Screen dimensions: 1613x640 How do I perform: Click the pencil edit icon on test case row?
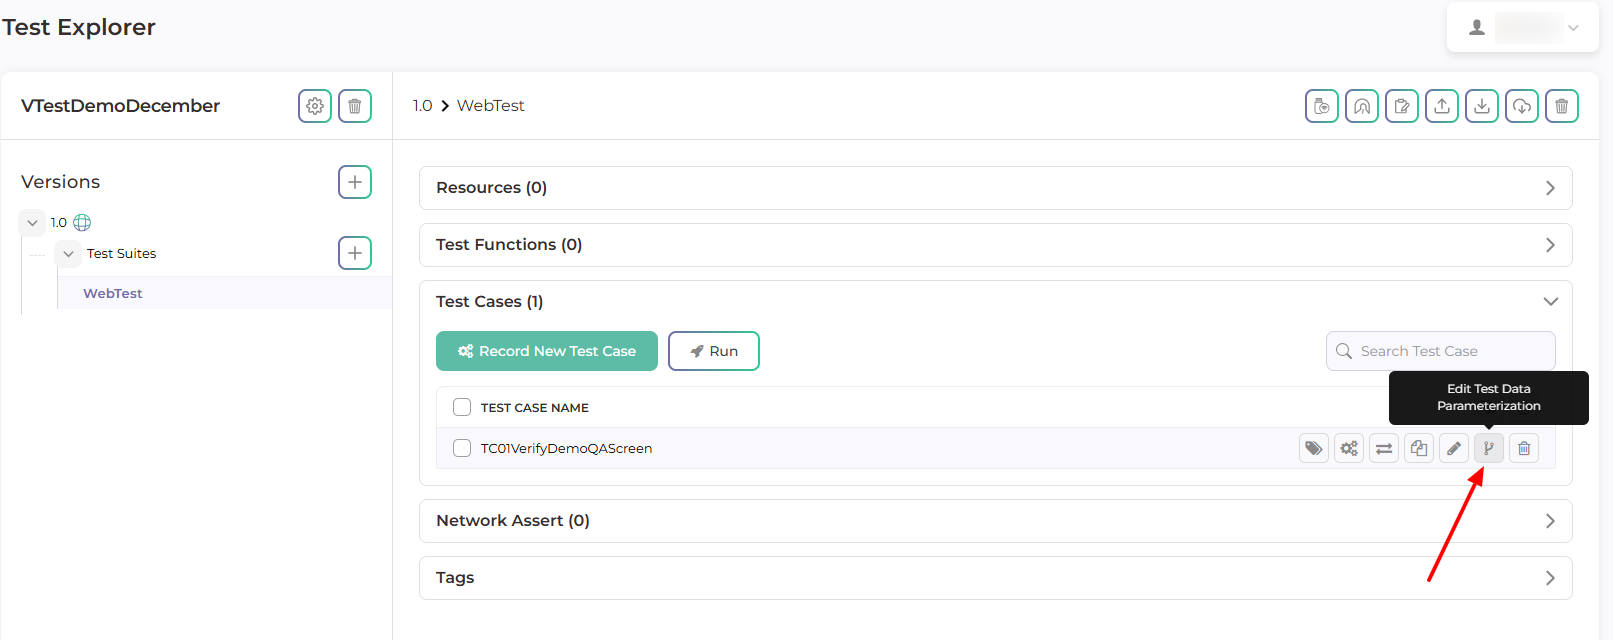[1453, 449]
